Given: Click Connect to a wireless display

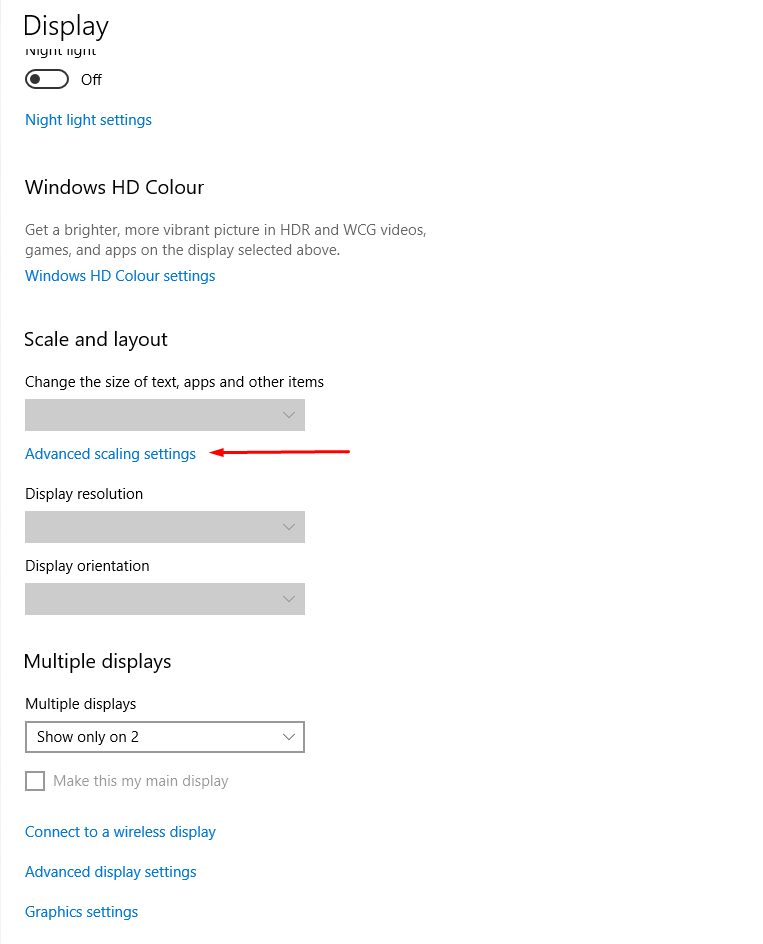Looking at the screenshot, I should [x=120, y=831].
